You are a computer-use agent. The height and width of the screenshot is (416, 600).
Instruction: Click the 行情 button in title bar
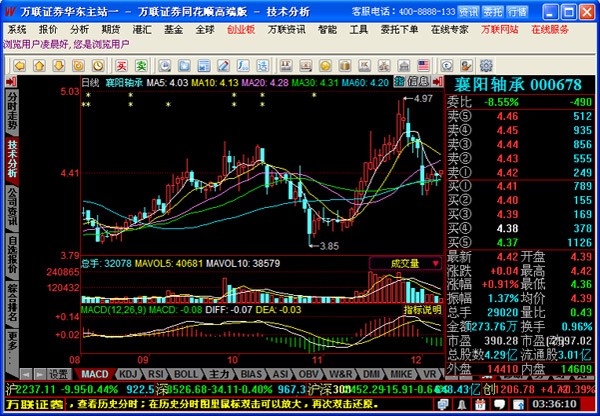click(x=517, y=12)
